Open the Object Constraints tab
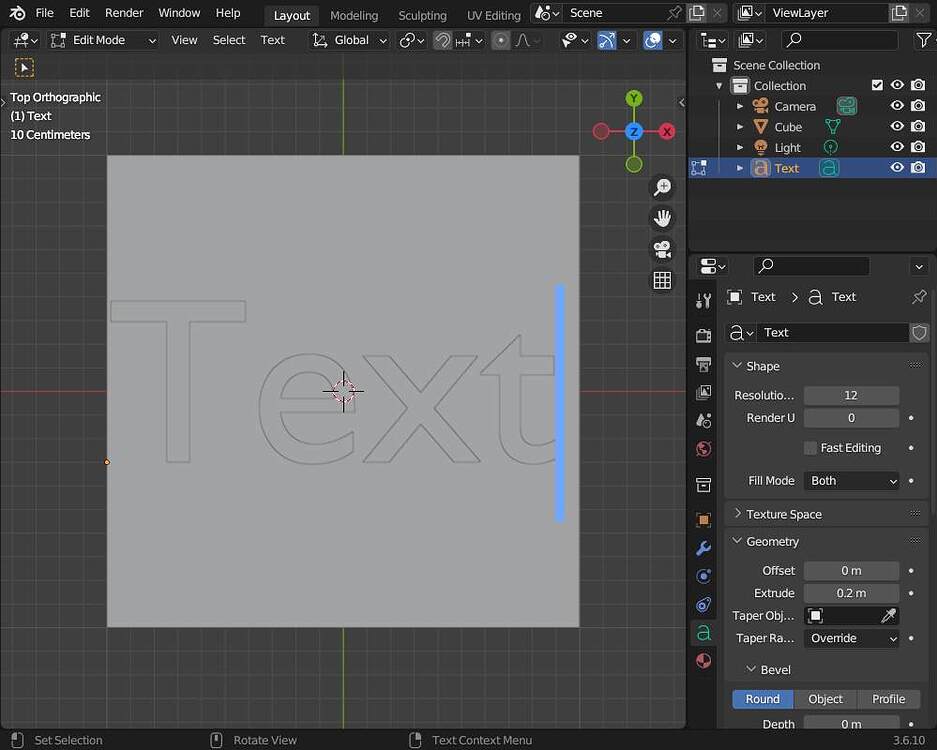Image resolution: width=937 pixels, height=750 pixels. tap(703, 605)
